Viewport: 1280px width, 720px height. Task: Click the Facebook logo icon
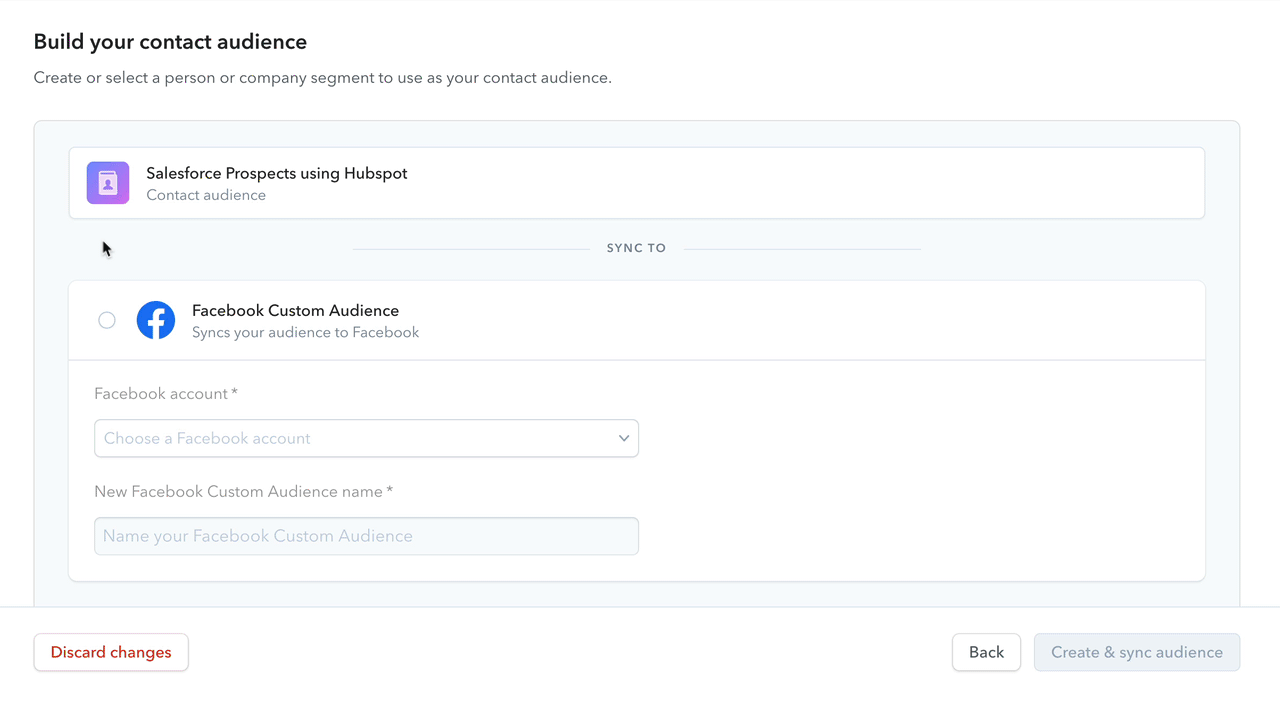tap(156, 320)
